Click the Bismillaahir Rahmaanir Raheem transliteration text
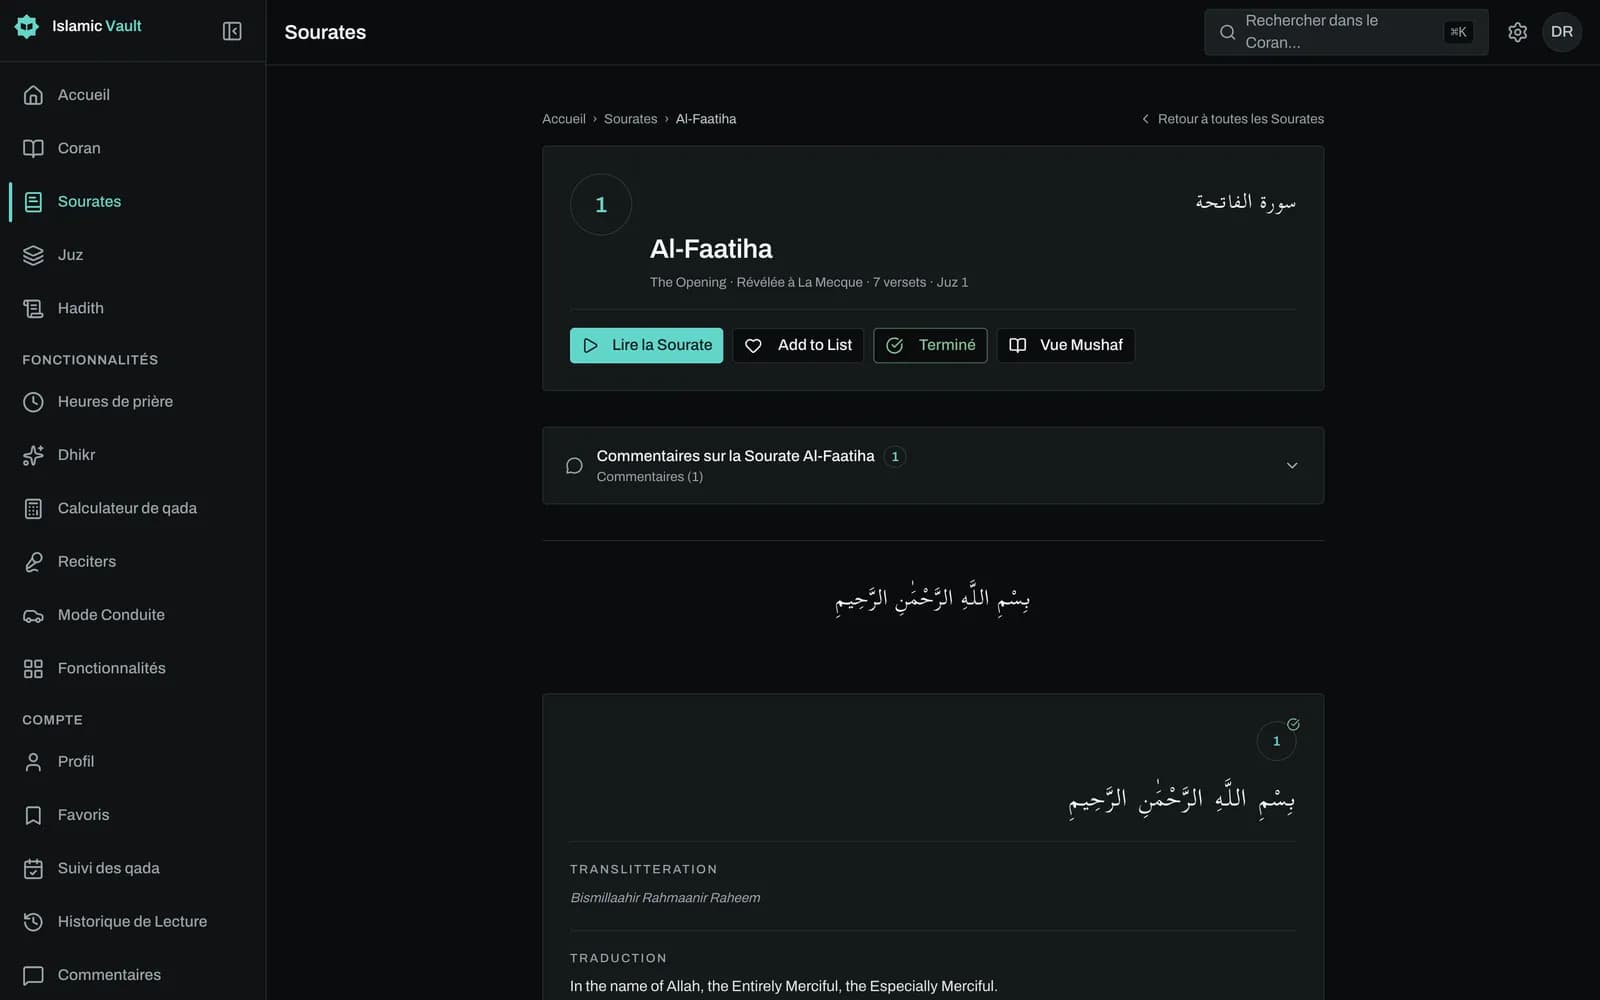The width and height of the screenshot is (1600, 1000). pos(665,898)
